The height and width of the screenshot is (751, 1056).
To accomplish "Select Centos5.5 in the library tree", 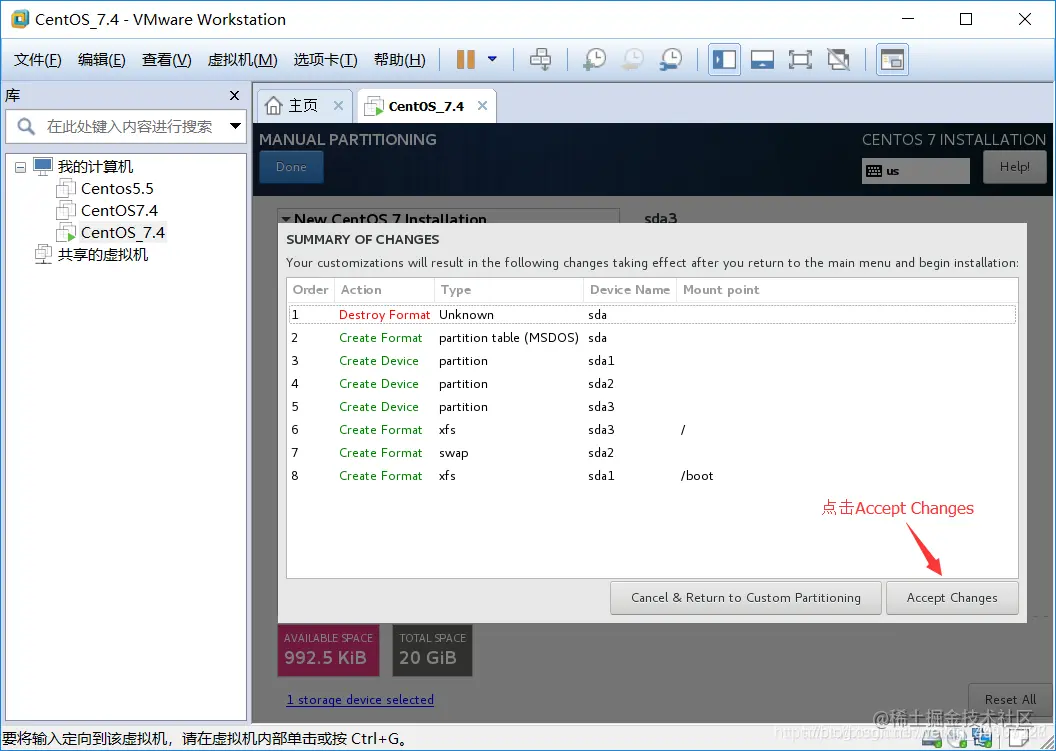I will [x=117, y=189].
